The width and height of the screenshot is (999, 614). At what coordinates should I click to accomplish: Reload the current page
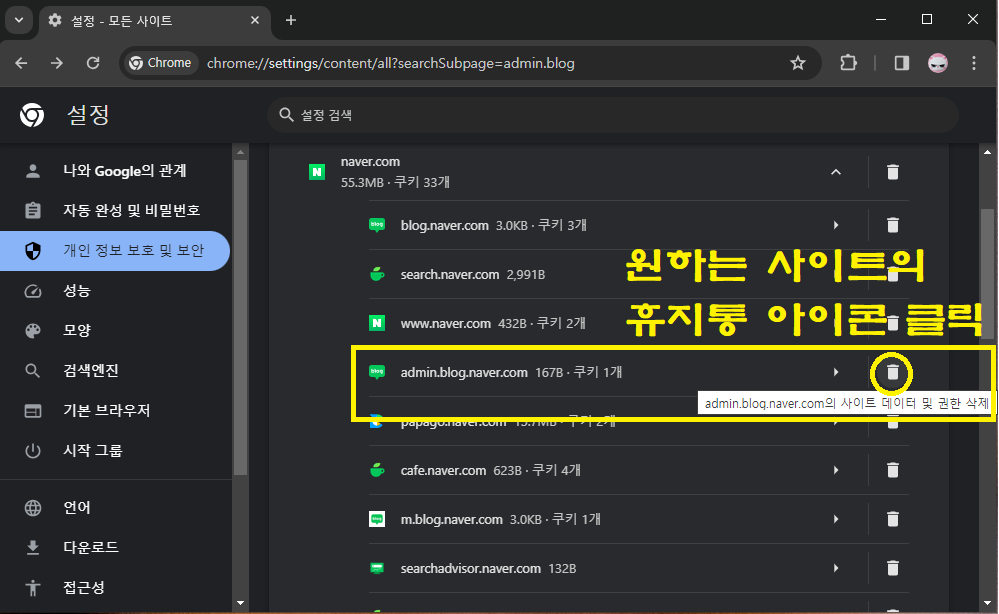click(93, 63)
